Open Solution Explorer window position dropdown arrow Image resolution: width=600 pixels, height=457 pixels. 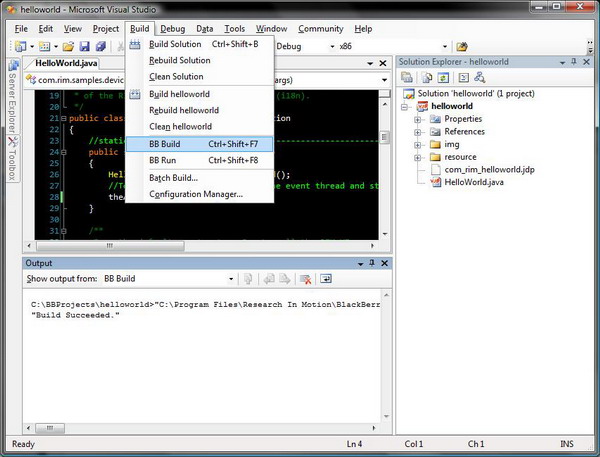click(x=562, y=62)
